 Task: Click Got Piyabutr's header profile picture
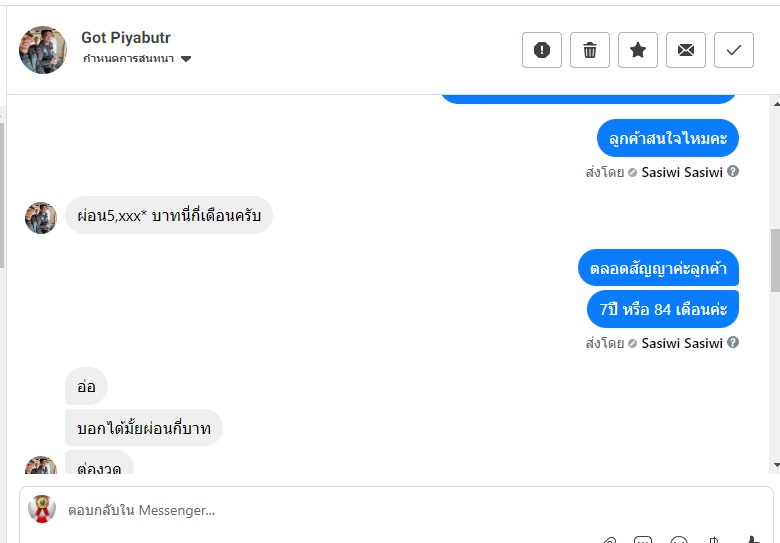tap(43, 49)
